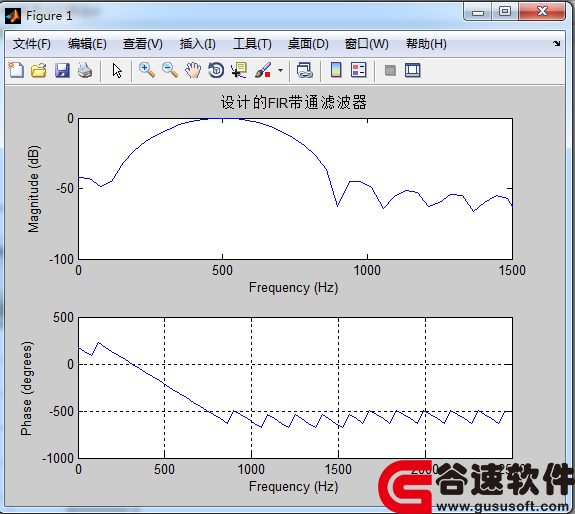Open the 文件(F) menu
Screen dimensions: 575x514
(32, 44)
